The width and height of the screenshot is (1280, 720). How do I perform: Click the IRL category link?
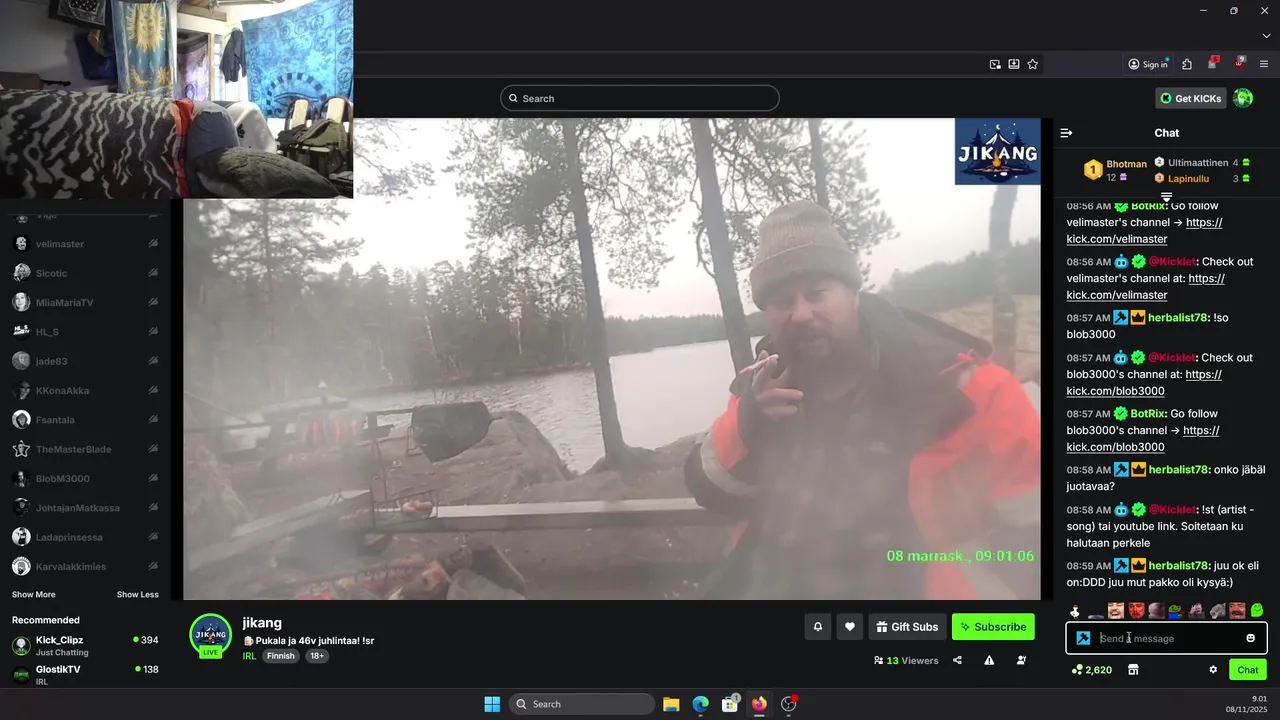249,656
